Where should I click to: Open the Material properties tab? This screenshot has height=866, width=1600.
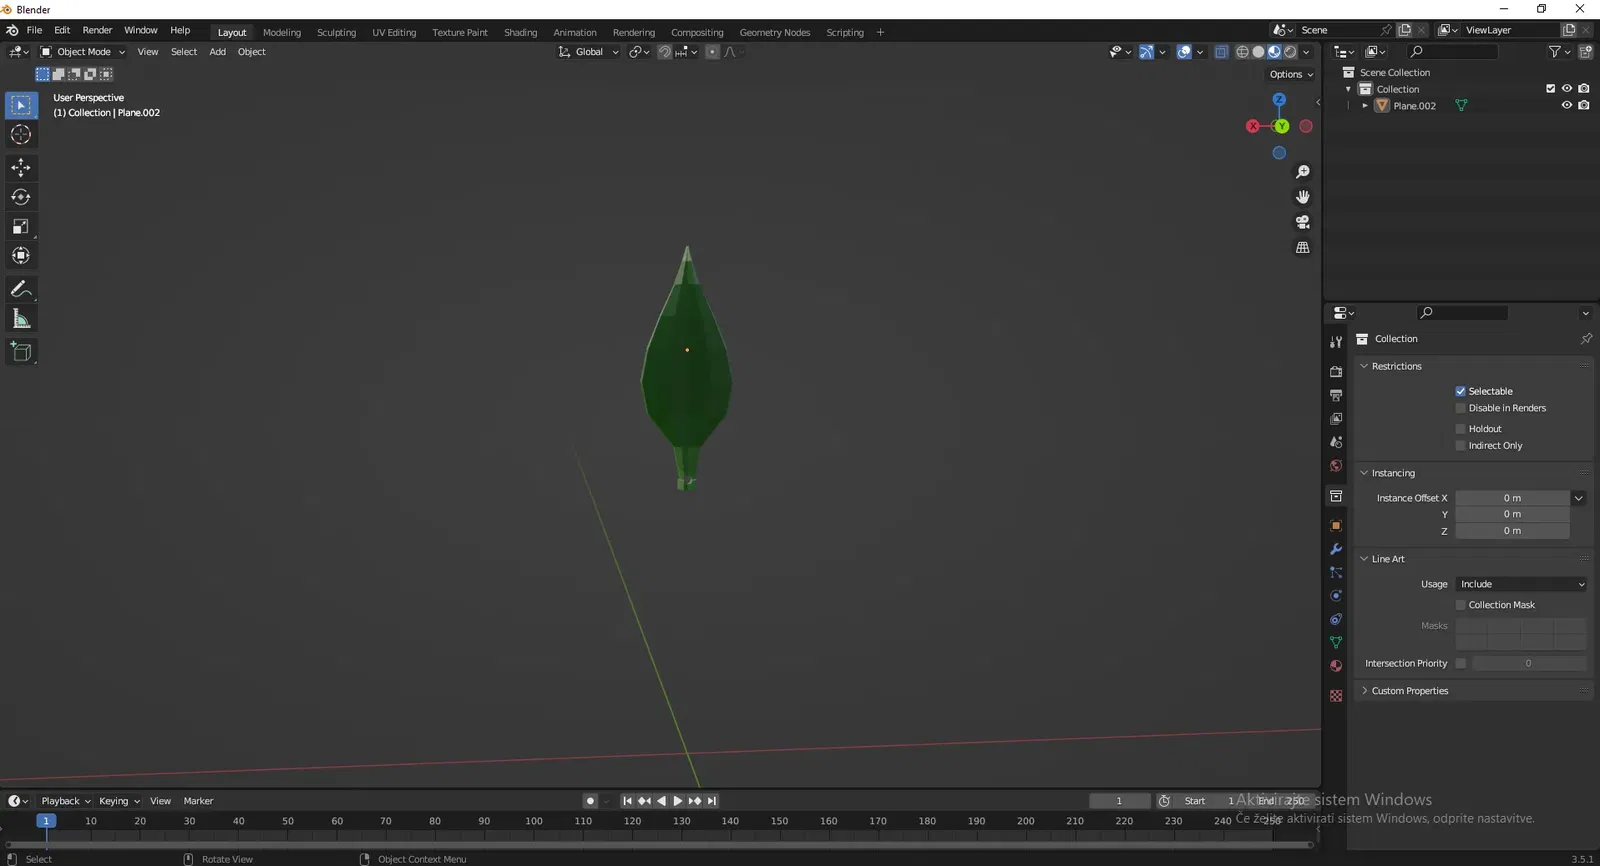tap(1336, 666)
